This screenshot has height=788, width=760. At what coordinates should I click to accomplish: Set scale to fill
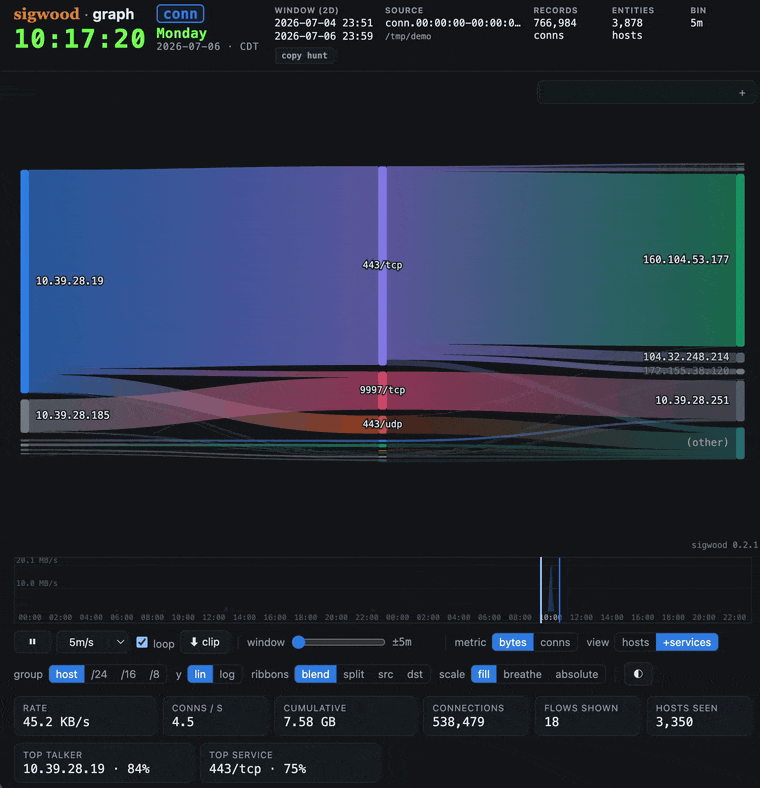click(x=484, y=674)
